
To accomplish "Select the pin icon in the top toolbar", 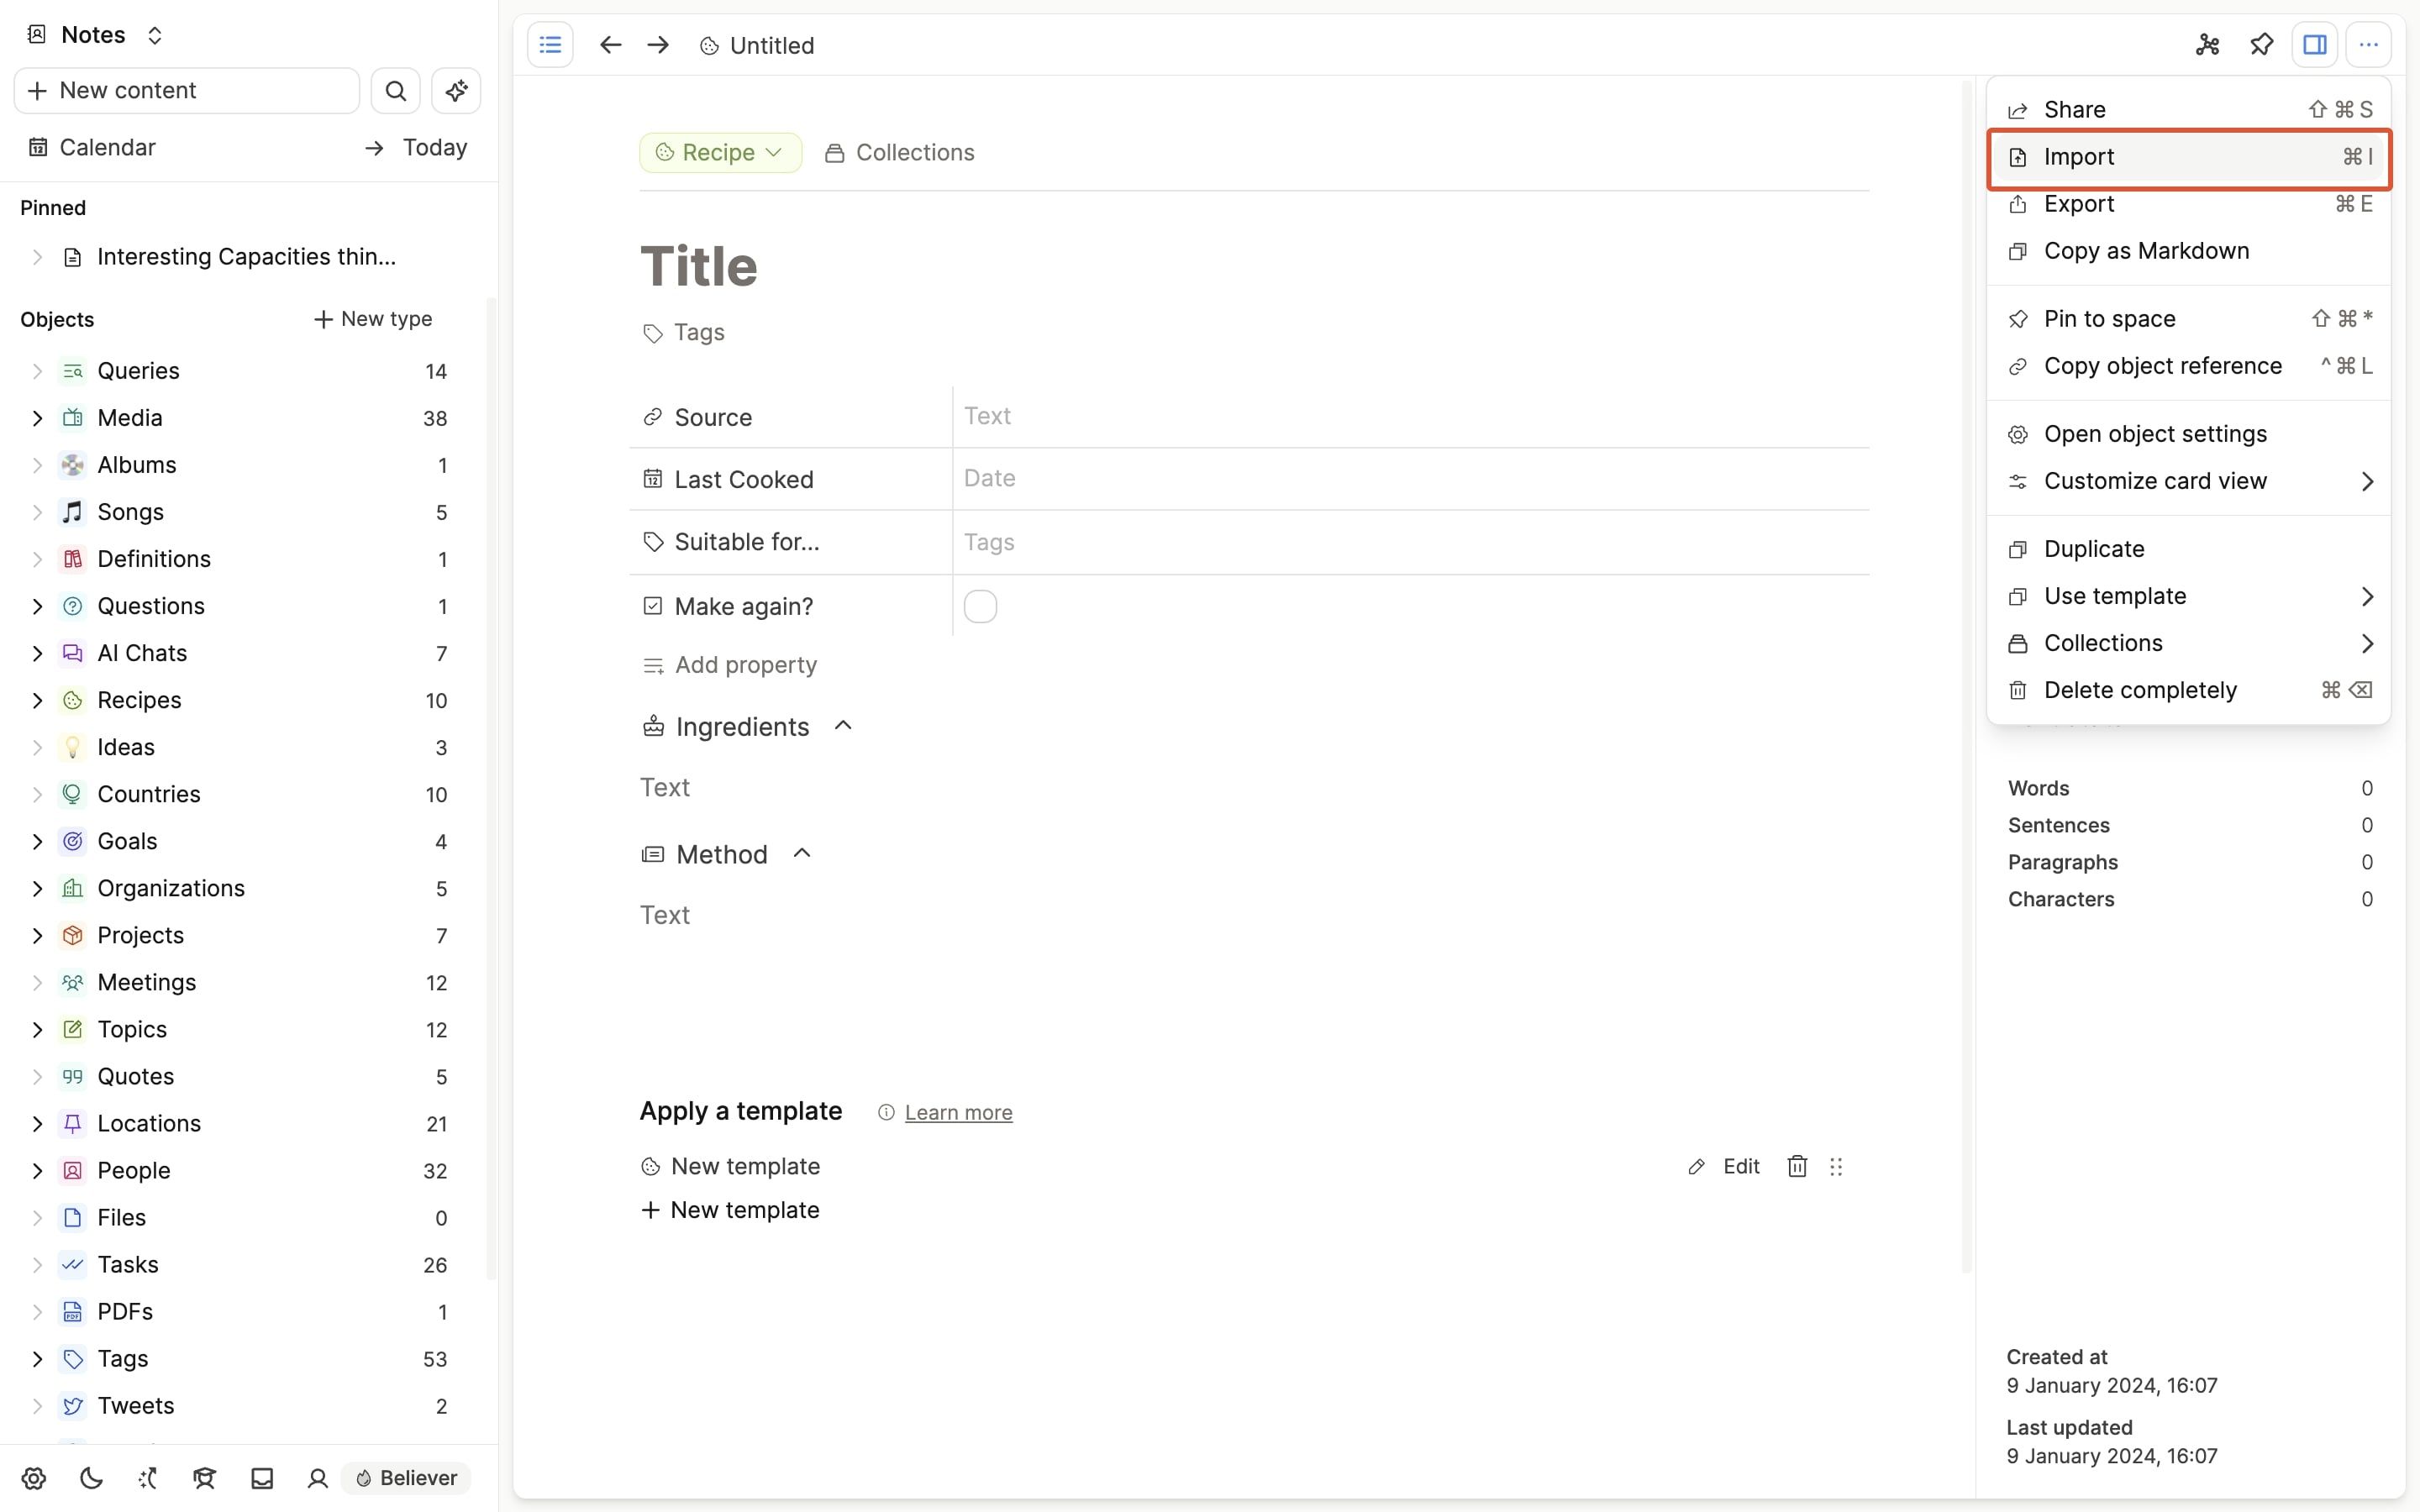I will click(x=2261, y=45).
